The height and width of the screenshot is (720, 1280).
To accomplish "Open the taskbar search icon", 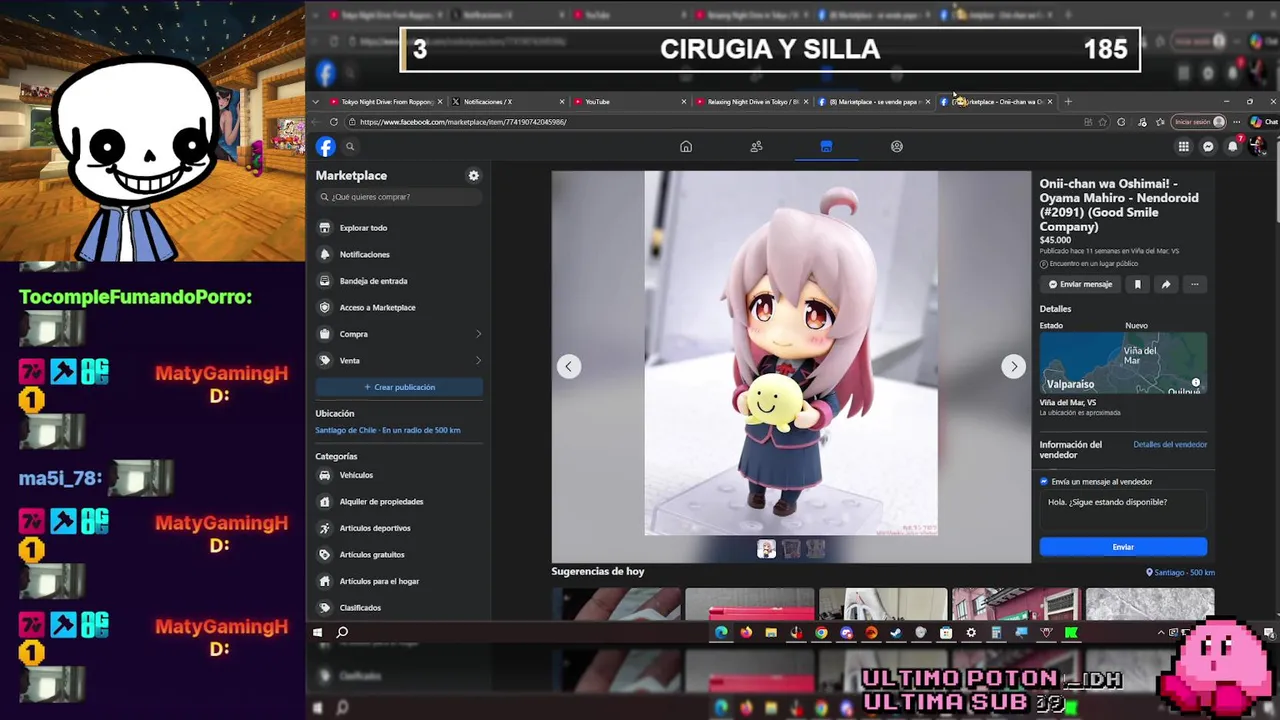I will tap(342, 632).
